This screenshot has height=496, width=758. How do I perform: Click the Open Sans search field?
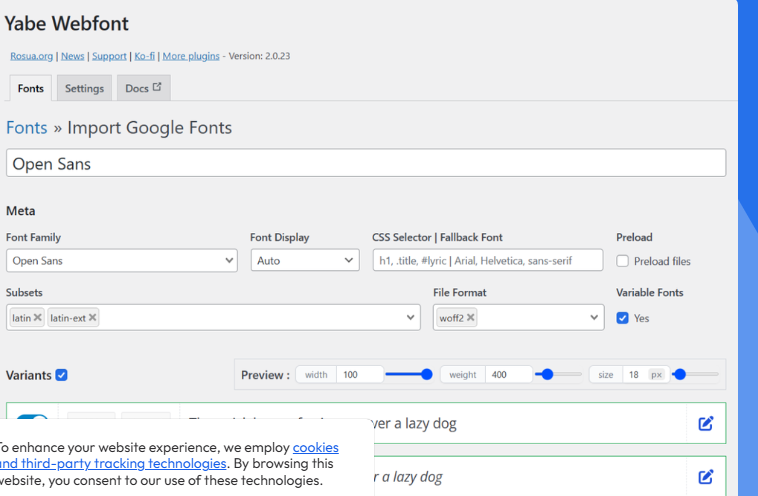[x=366, y=163]
